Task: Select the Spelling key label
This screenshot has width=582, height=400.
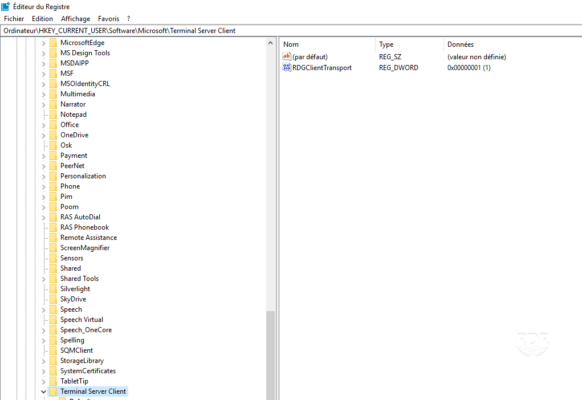Action: [72, 340]
